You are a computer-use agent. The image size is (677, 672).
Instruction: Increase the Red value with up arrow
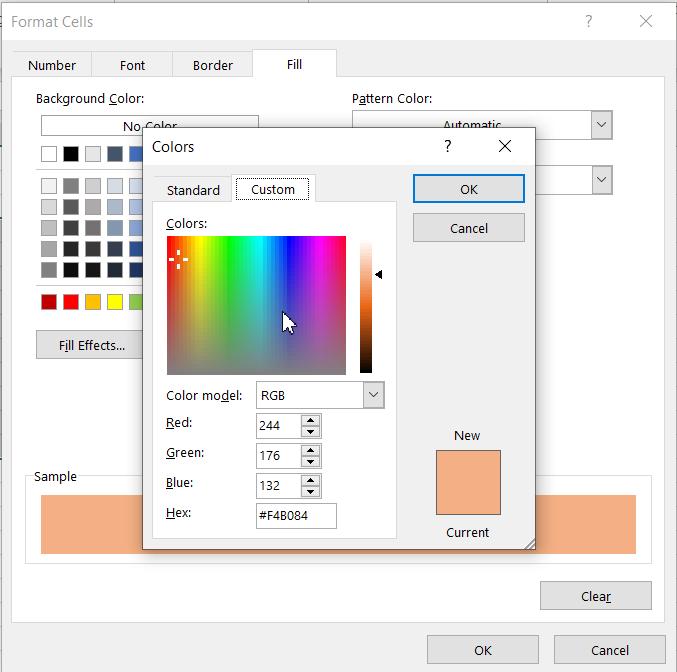(311, 420)
